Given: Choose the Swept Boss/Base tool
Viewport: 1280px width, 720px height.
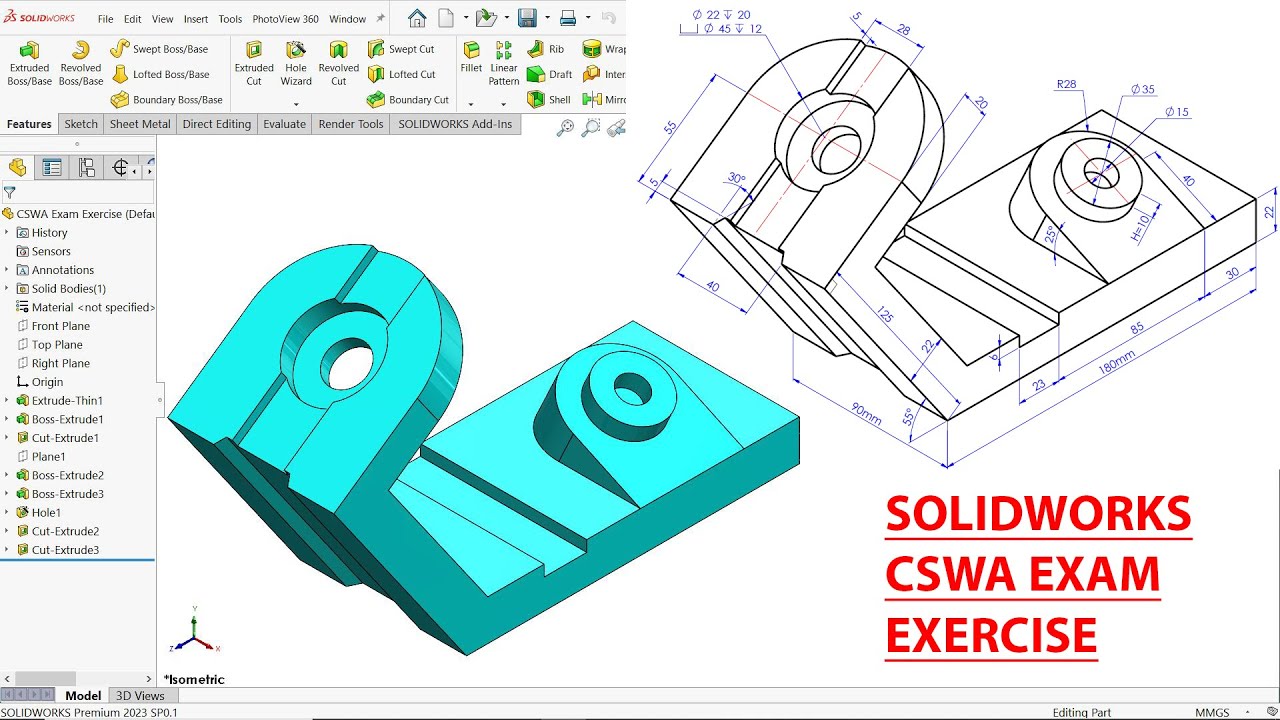Looking at the screenshot, I should pyautogui.click(x=159, y=49).
